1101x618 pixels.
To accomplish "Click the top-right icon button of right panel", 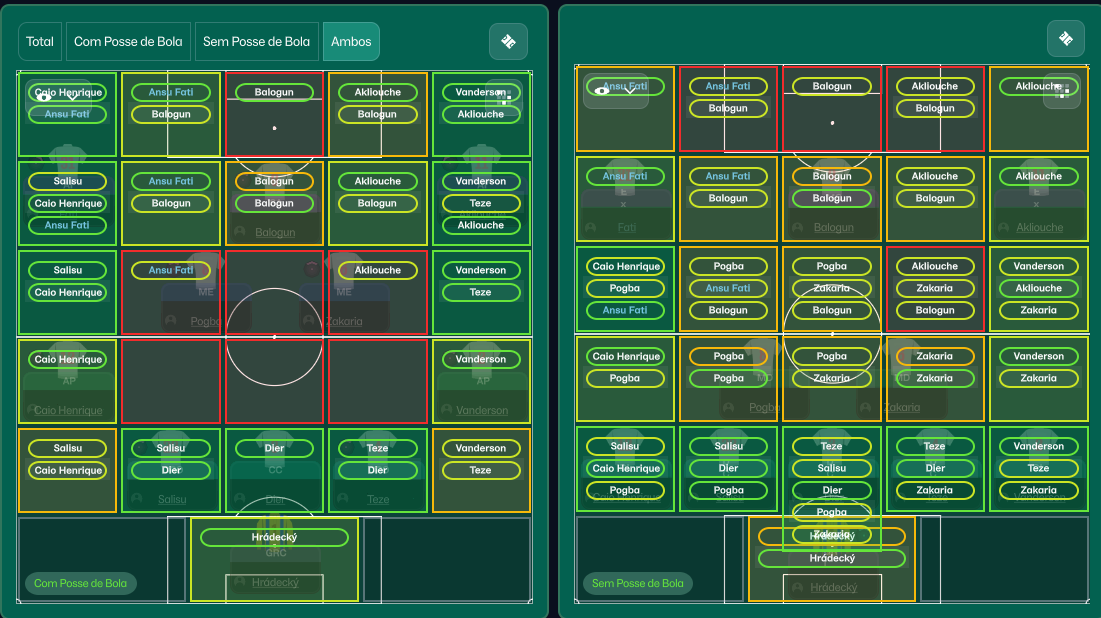I will pyautogui.click(x=1065, y=39).
